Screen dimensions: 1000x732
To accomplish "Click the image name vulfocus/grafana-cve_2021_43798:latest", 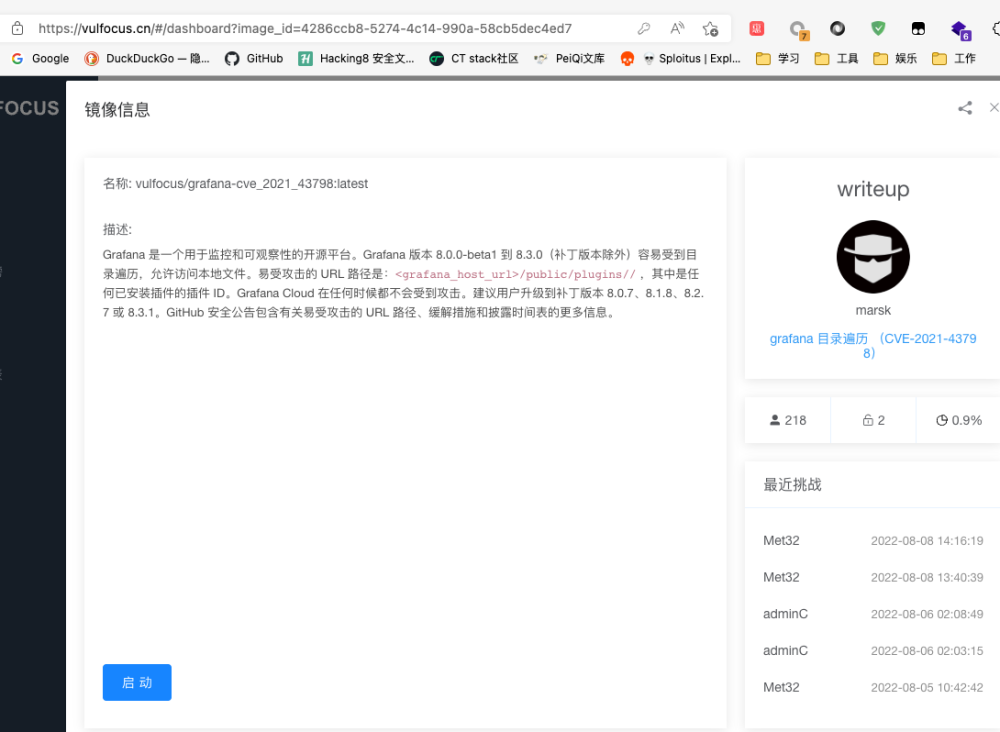I will click(x=251, y=184).
